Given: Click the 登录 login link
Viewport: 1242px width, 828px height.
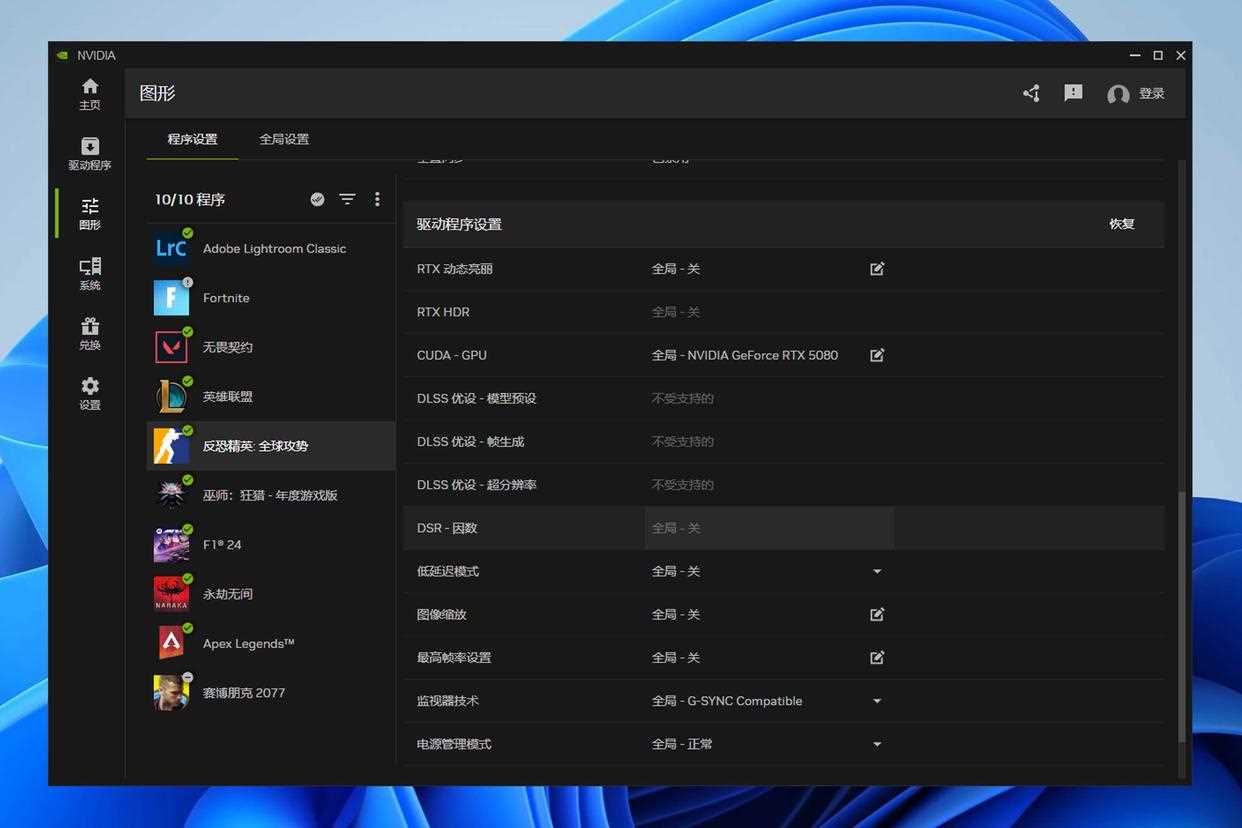Looking at the screenshot, I should (x=1152, y=94).
